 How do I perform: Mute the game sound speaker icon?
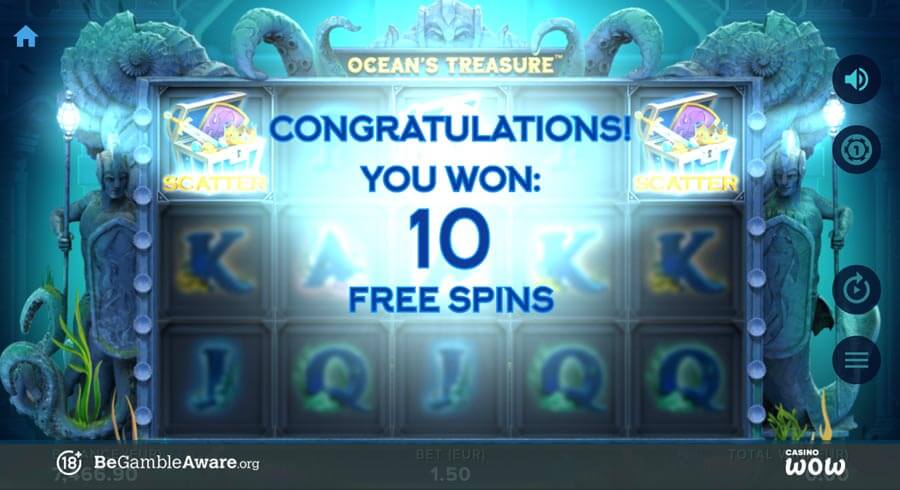(x=856, y=80)
